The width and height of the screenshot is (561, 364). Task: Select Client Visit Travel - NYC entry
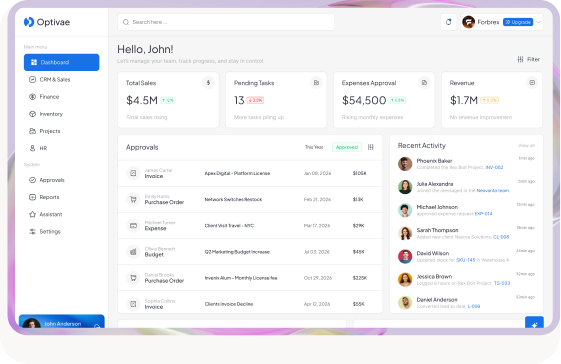pos(229,225)
